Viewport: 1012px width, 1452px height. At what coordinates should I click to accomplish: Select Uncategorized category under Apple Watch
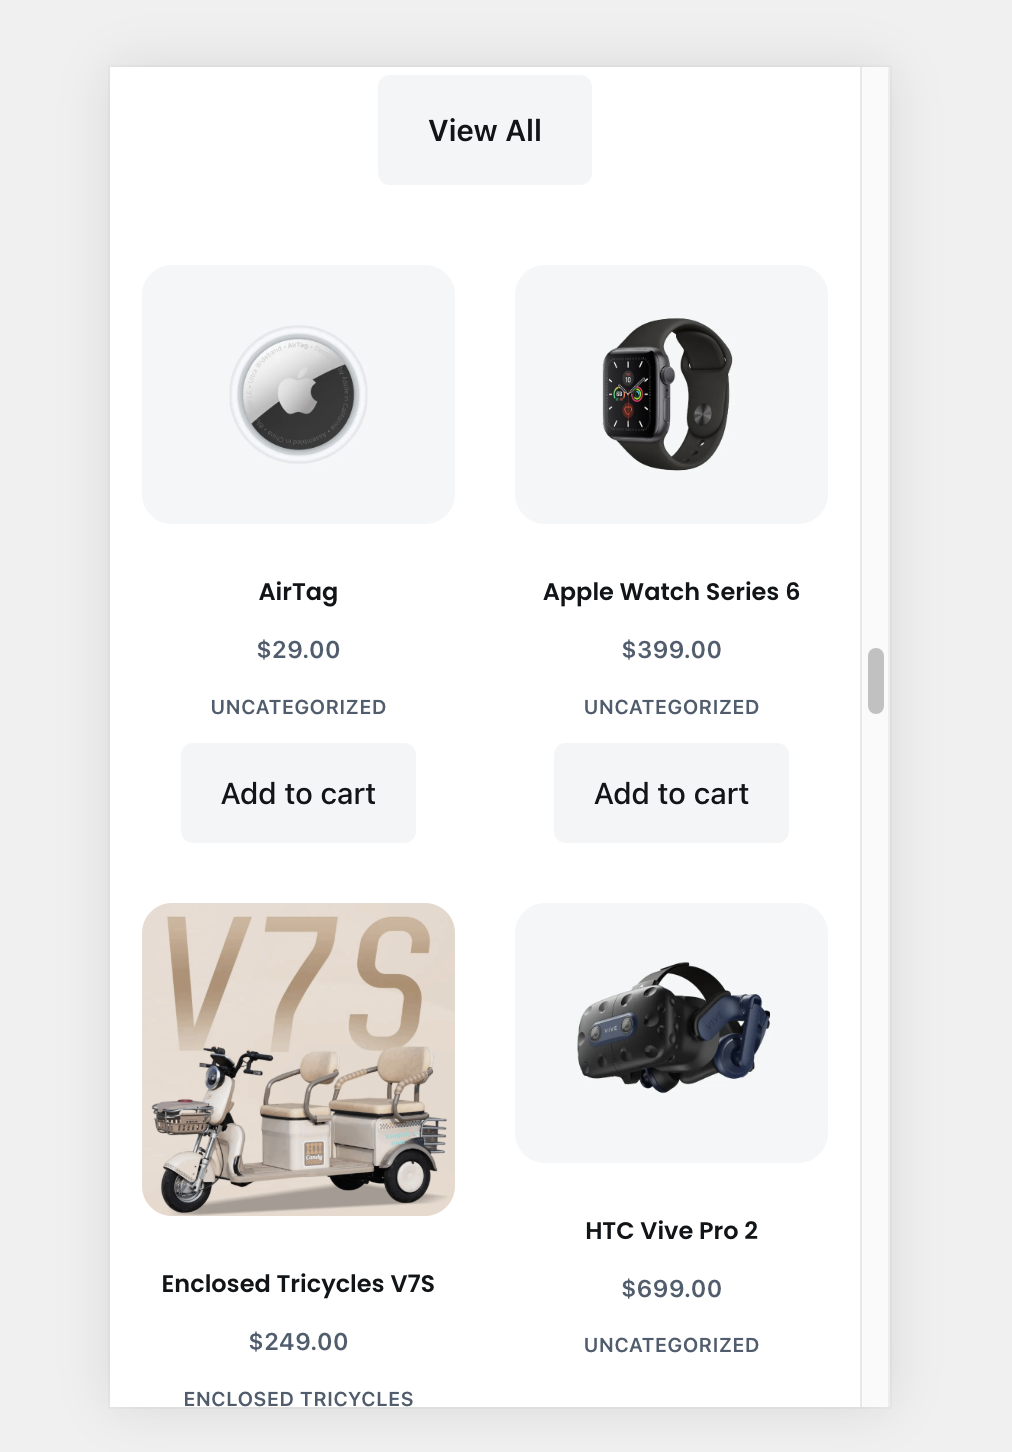pyautogui.click(x=671, y=707)
